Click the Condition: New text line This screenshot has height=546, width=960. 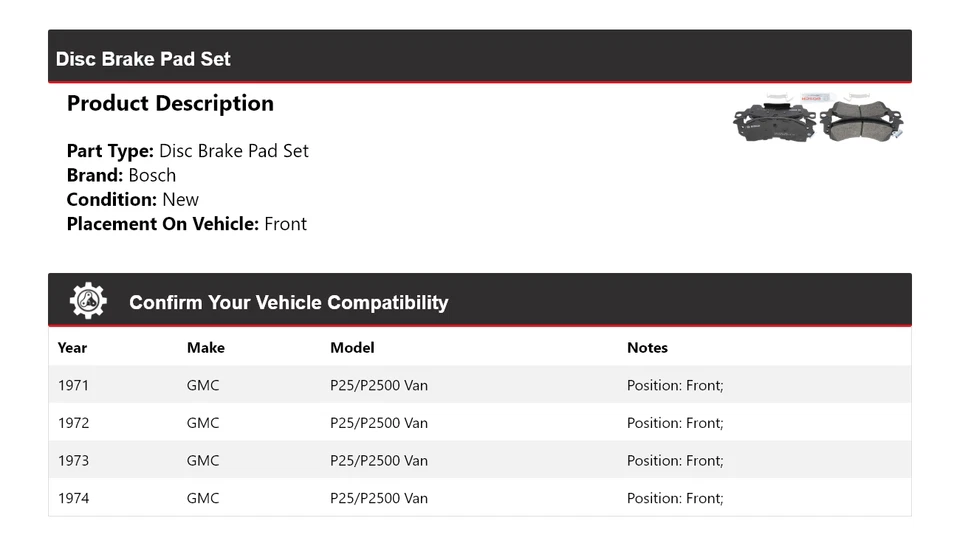(132, 199)
